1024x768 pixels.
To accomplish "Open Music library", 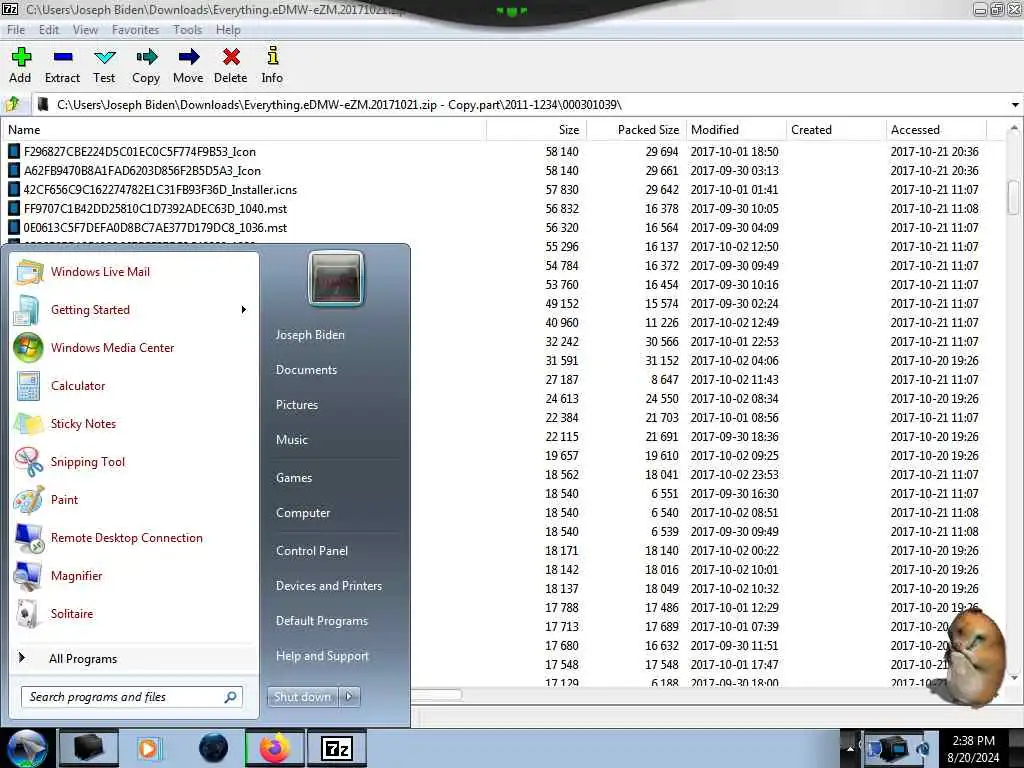I will (x=291, y=440).
